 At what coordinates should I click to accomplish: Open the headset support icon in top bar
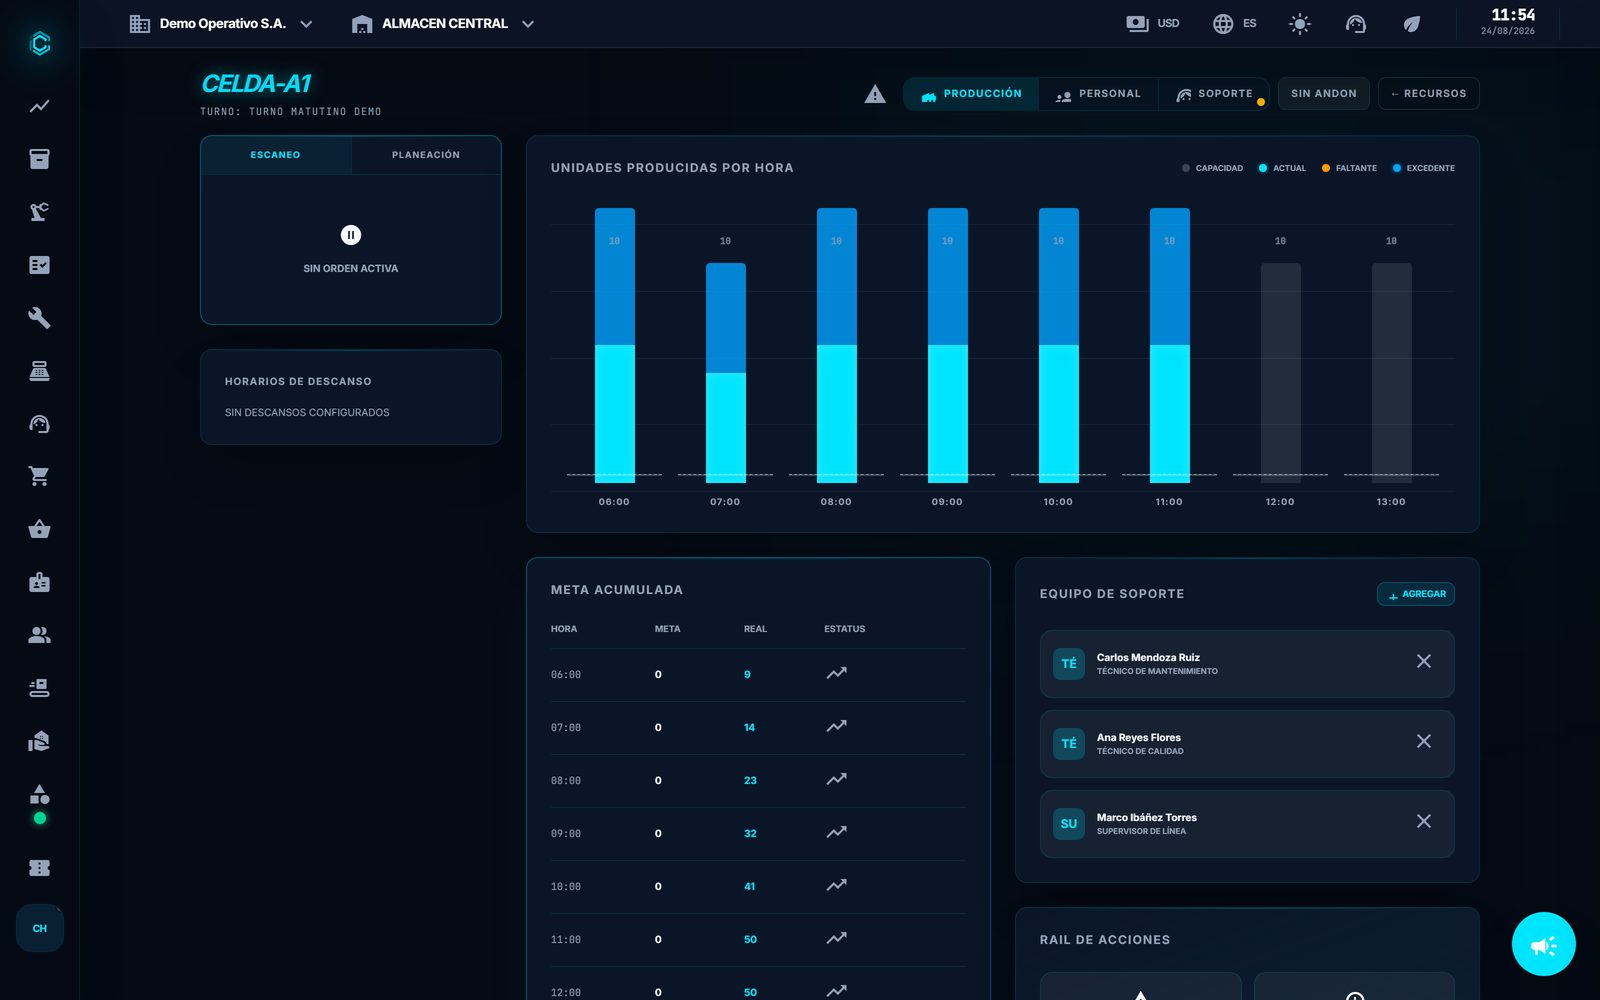tap(1355, 24)
